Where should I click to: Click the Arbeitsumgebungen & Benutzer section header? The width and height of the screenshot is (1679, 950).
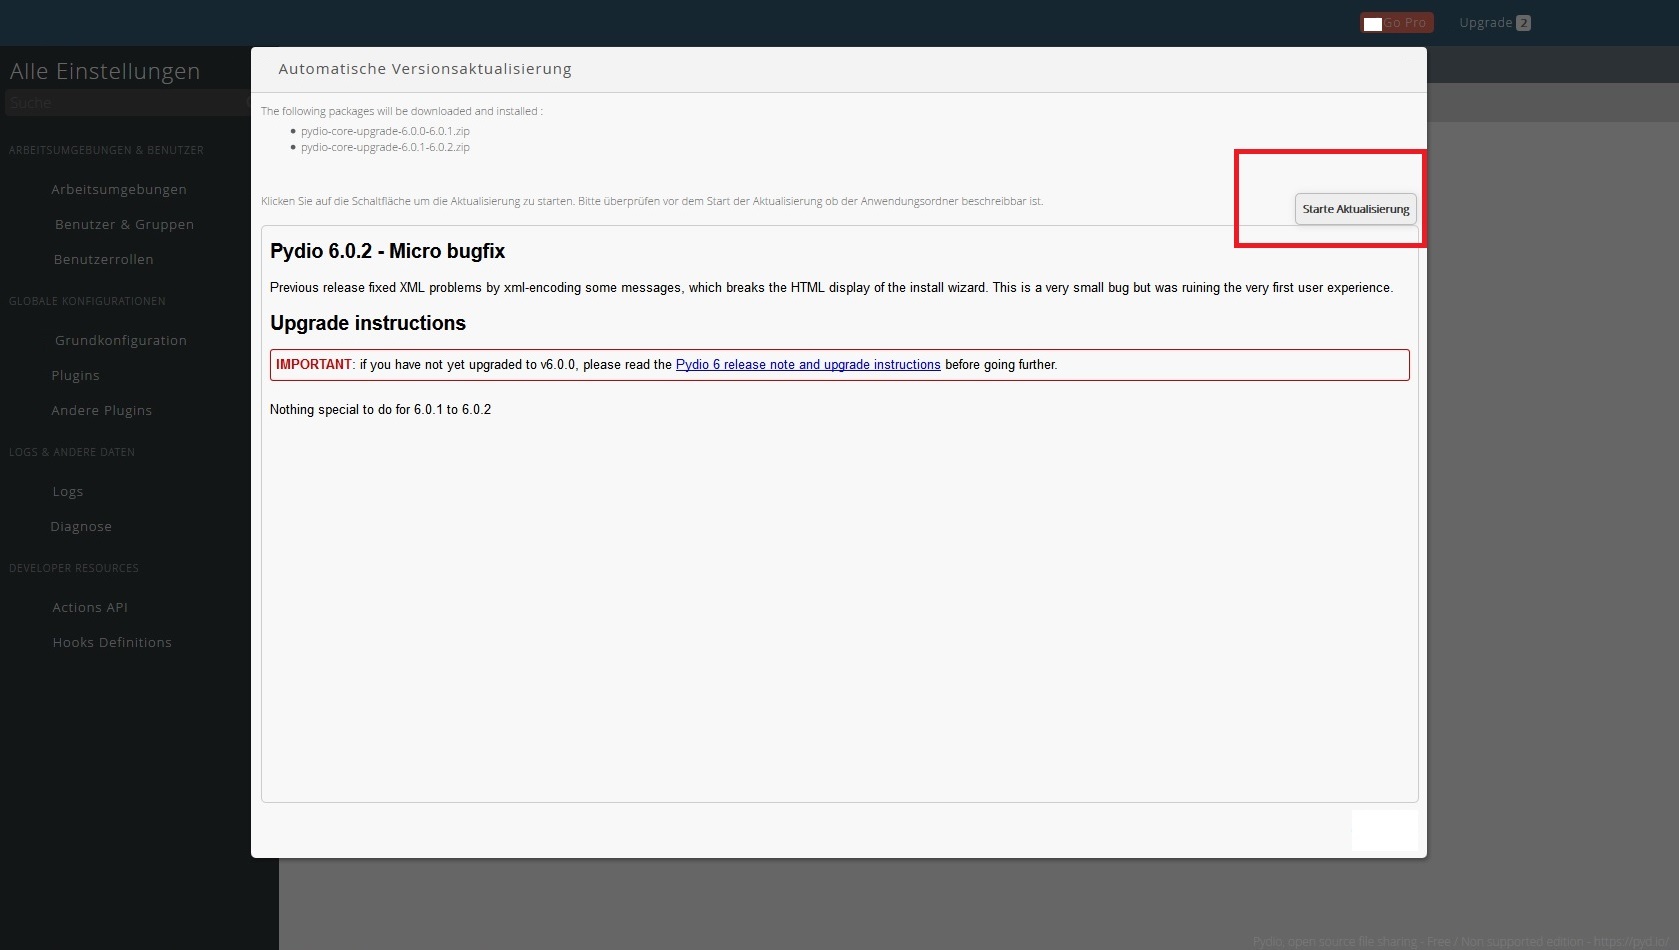[106, 151]
